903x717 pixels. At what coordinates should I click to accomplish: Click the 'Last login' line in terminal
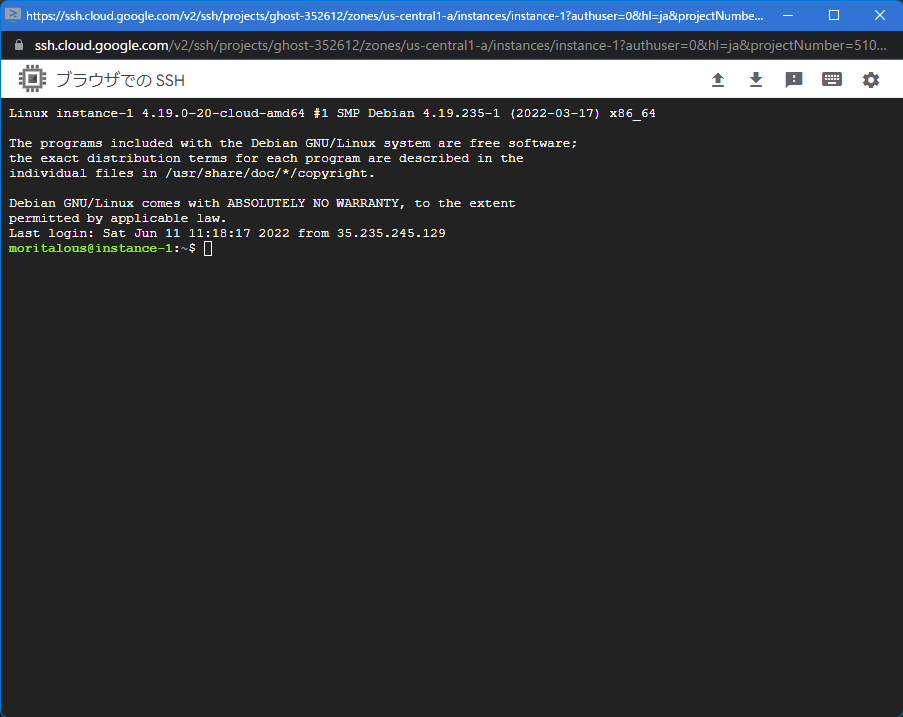click(x=227, y=233)
